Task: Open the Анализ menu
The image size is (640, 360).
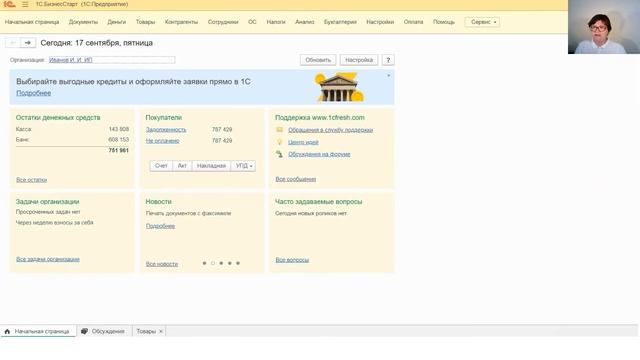Action: point(304,22)
